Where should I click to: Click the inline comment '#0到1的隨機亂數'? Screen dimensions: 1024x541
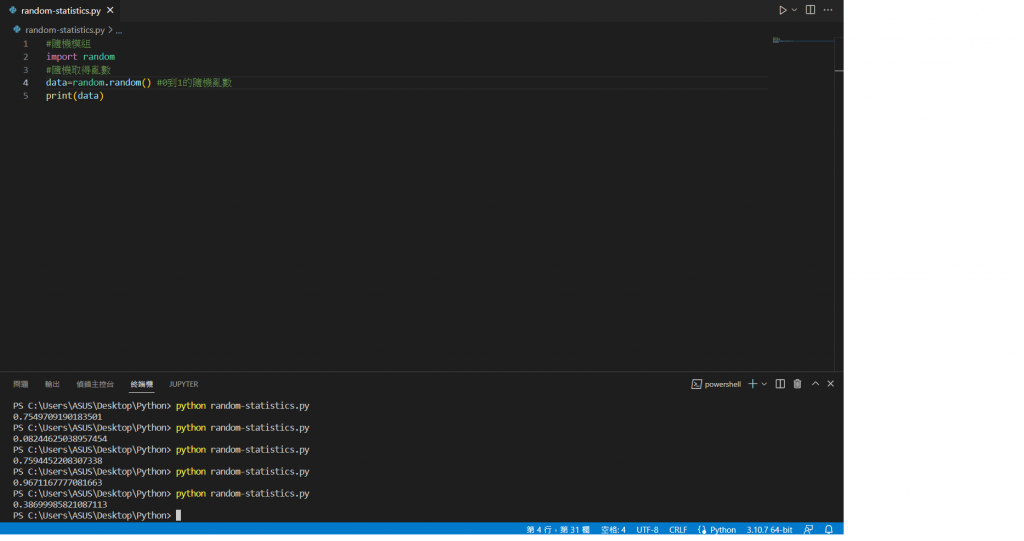coord(195,83)
